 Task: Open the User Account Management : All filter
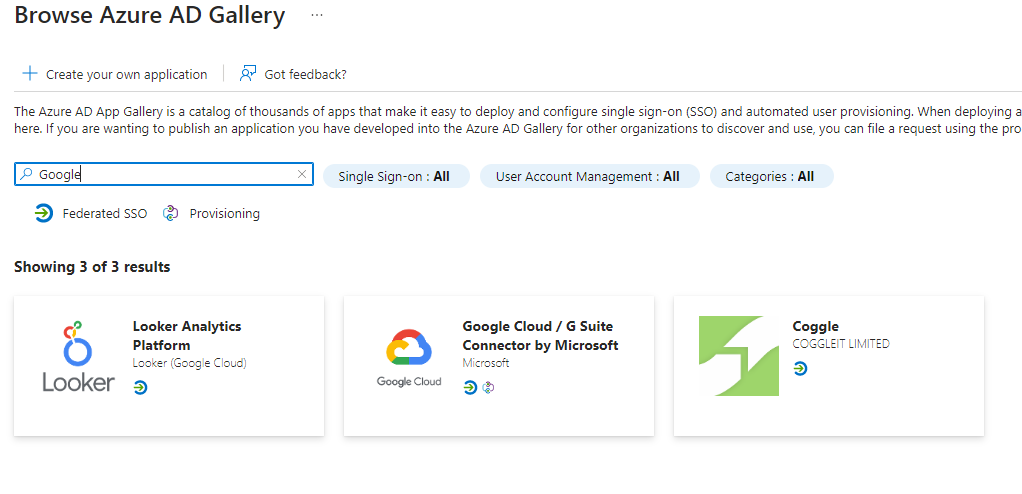(590, 176)
